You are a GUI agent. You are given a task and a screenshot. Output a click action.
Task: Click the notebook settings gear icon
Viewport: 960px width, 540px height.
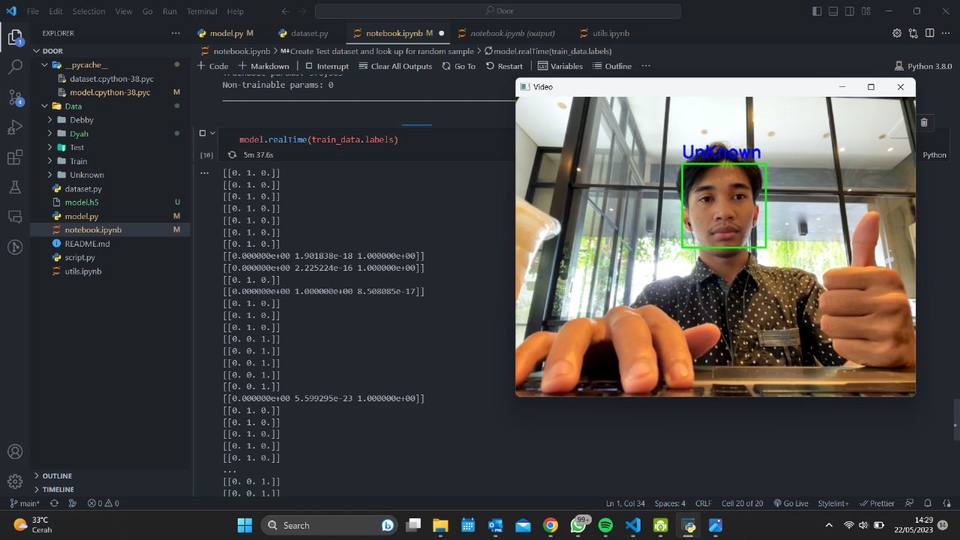897,33
